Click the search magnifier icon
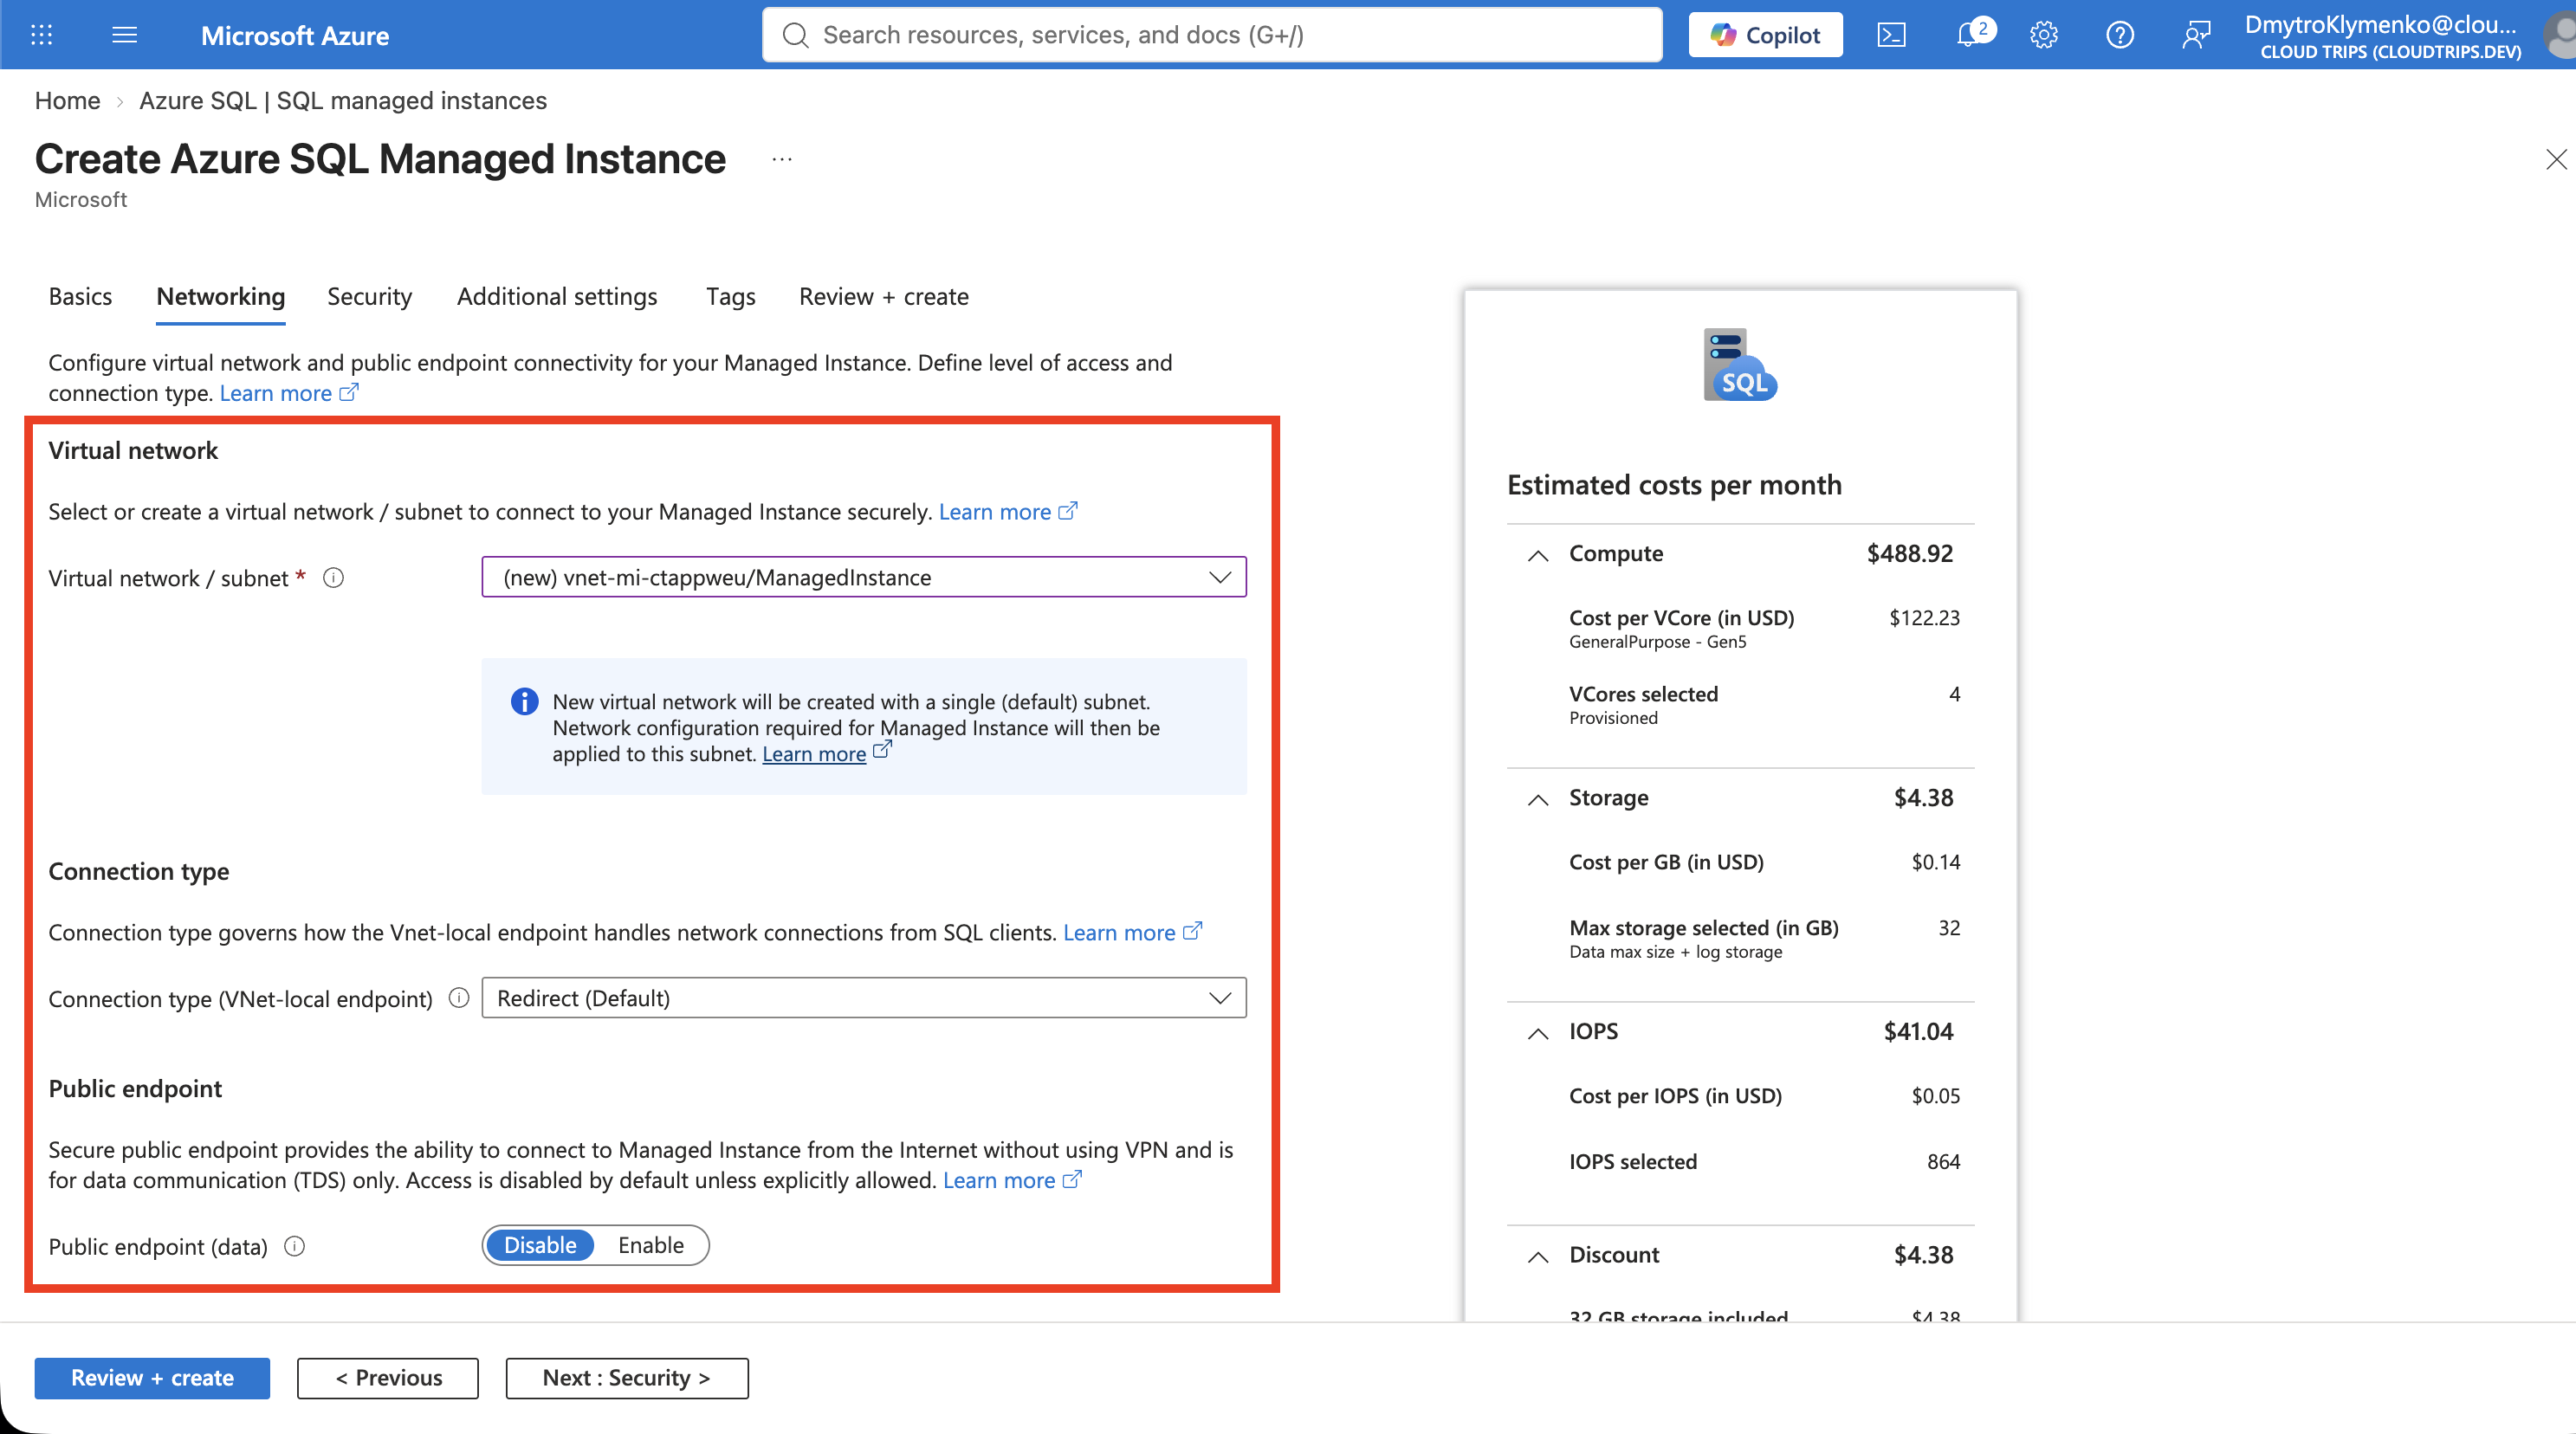The height and width of the screenshot is (1434, 2576). [x=795, y=35]
